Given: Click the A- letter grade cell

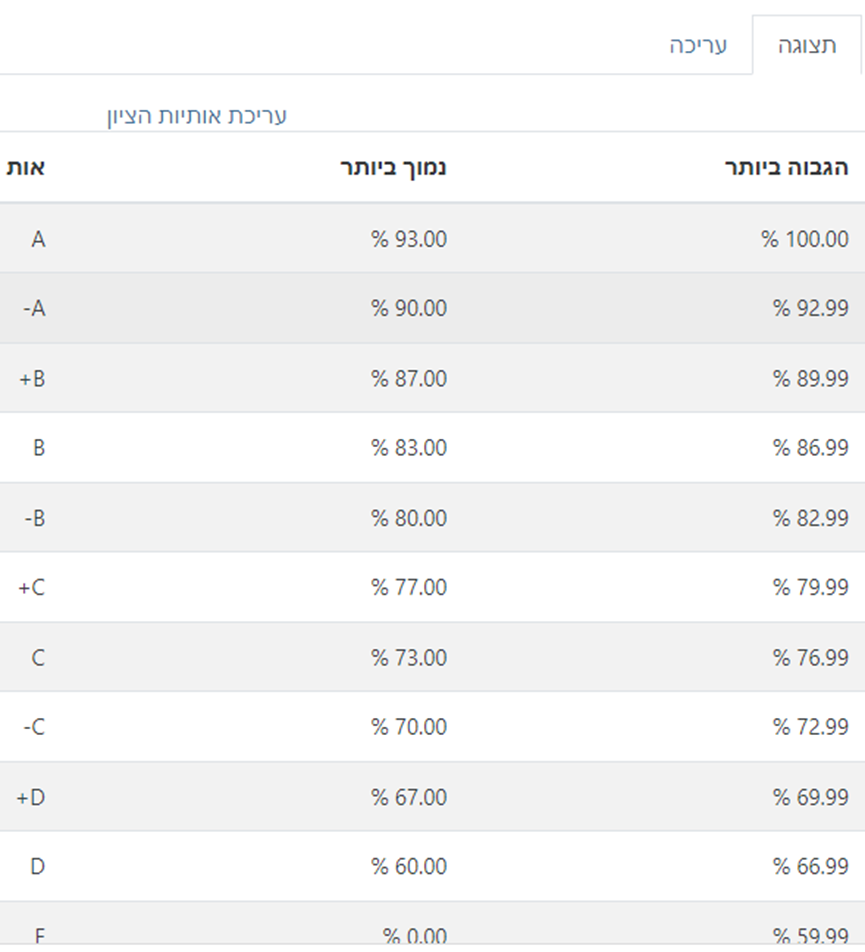Looking at the screenshot, I should point(34,309).
